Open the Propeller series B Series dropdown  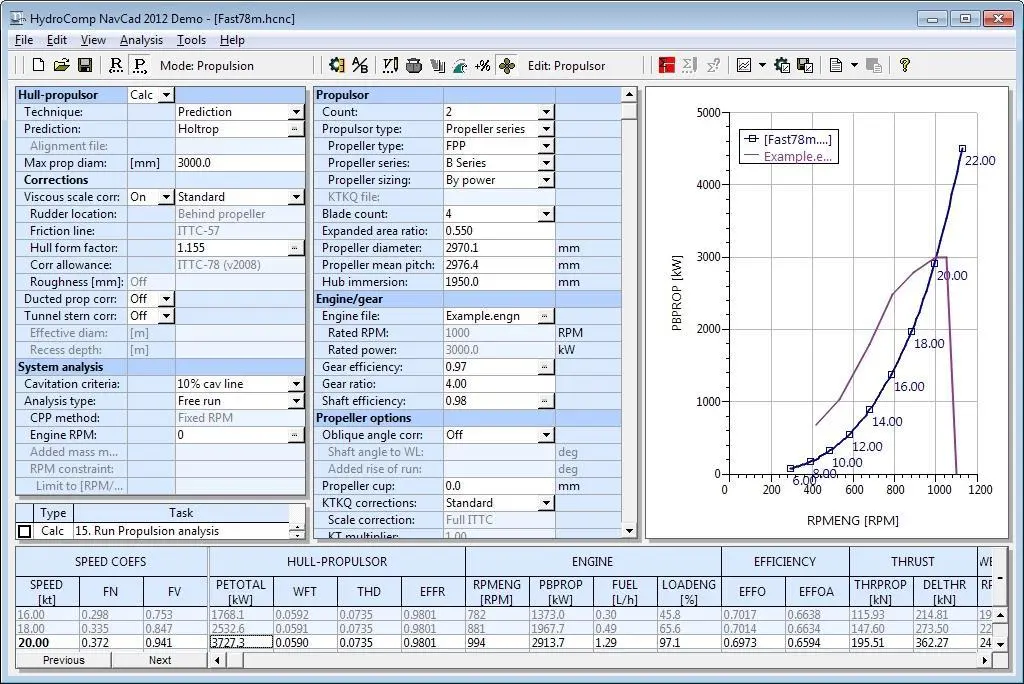click(x=547, y=163)
